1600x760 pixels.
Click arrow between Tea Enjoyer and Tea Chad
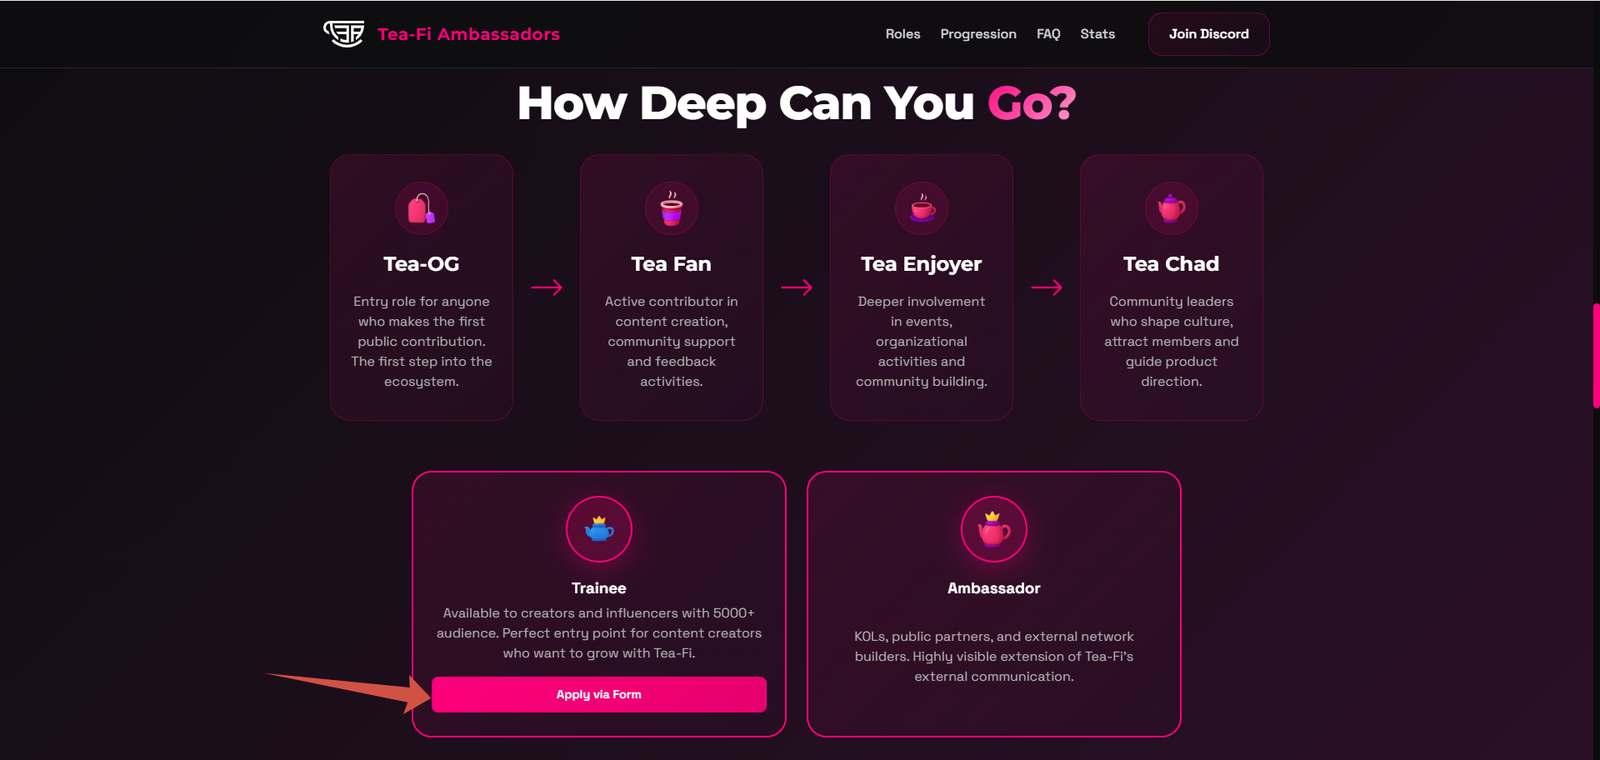coord(1046,288)
